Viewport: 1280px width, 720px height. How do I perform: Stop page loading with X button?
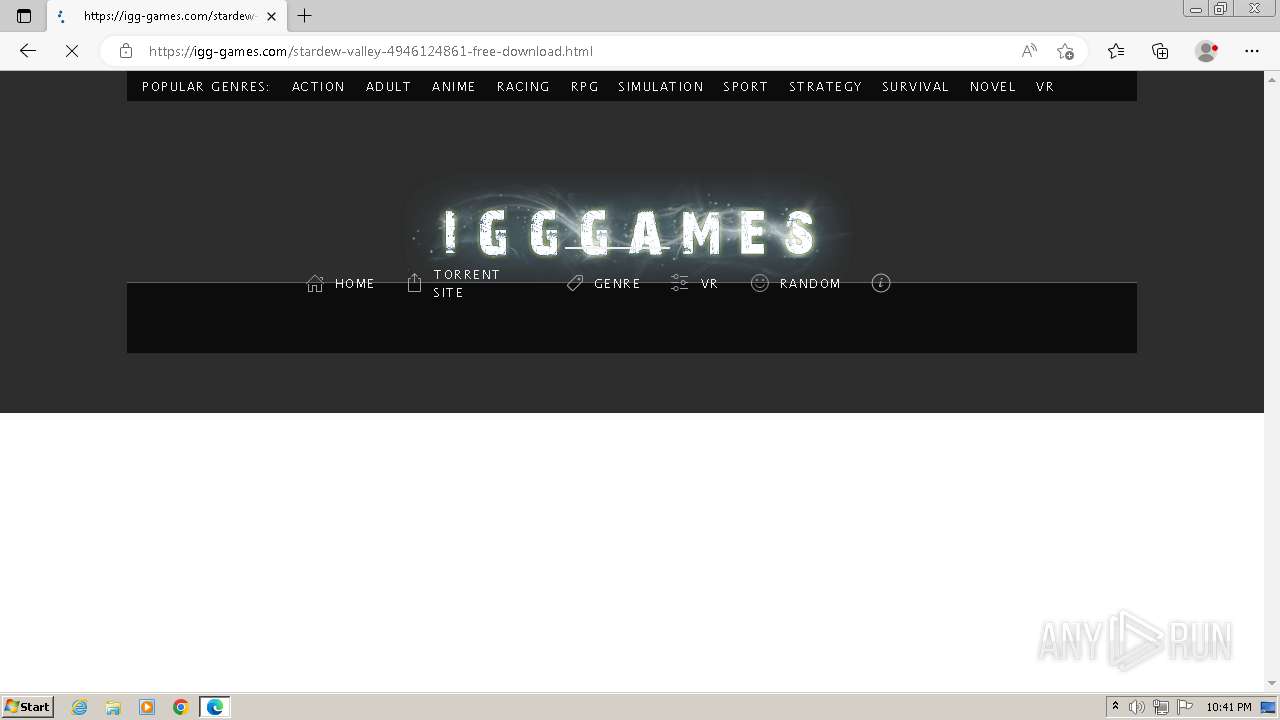(72, 51)
